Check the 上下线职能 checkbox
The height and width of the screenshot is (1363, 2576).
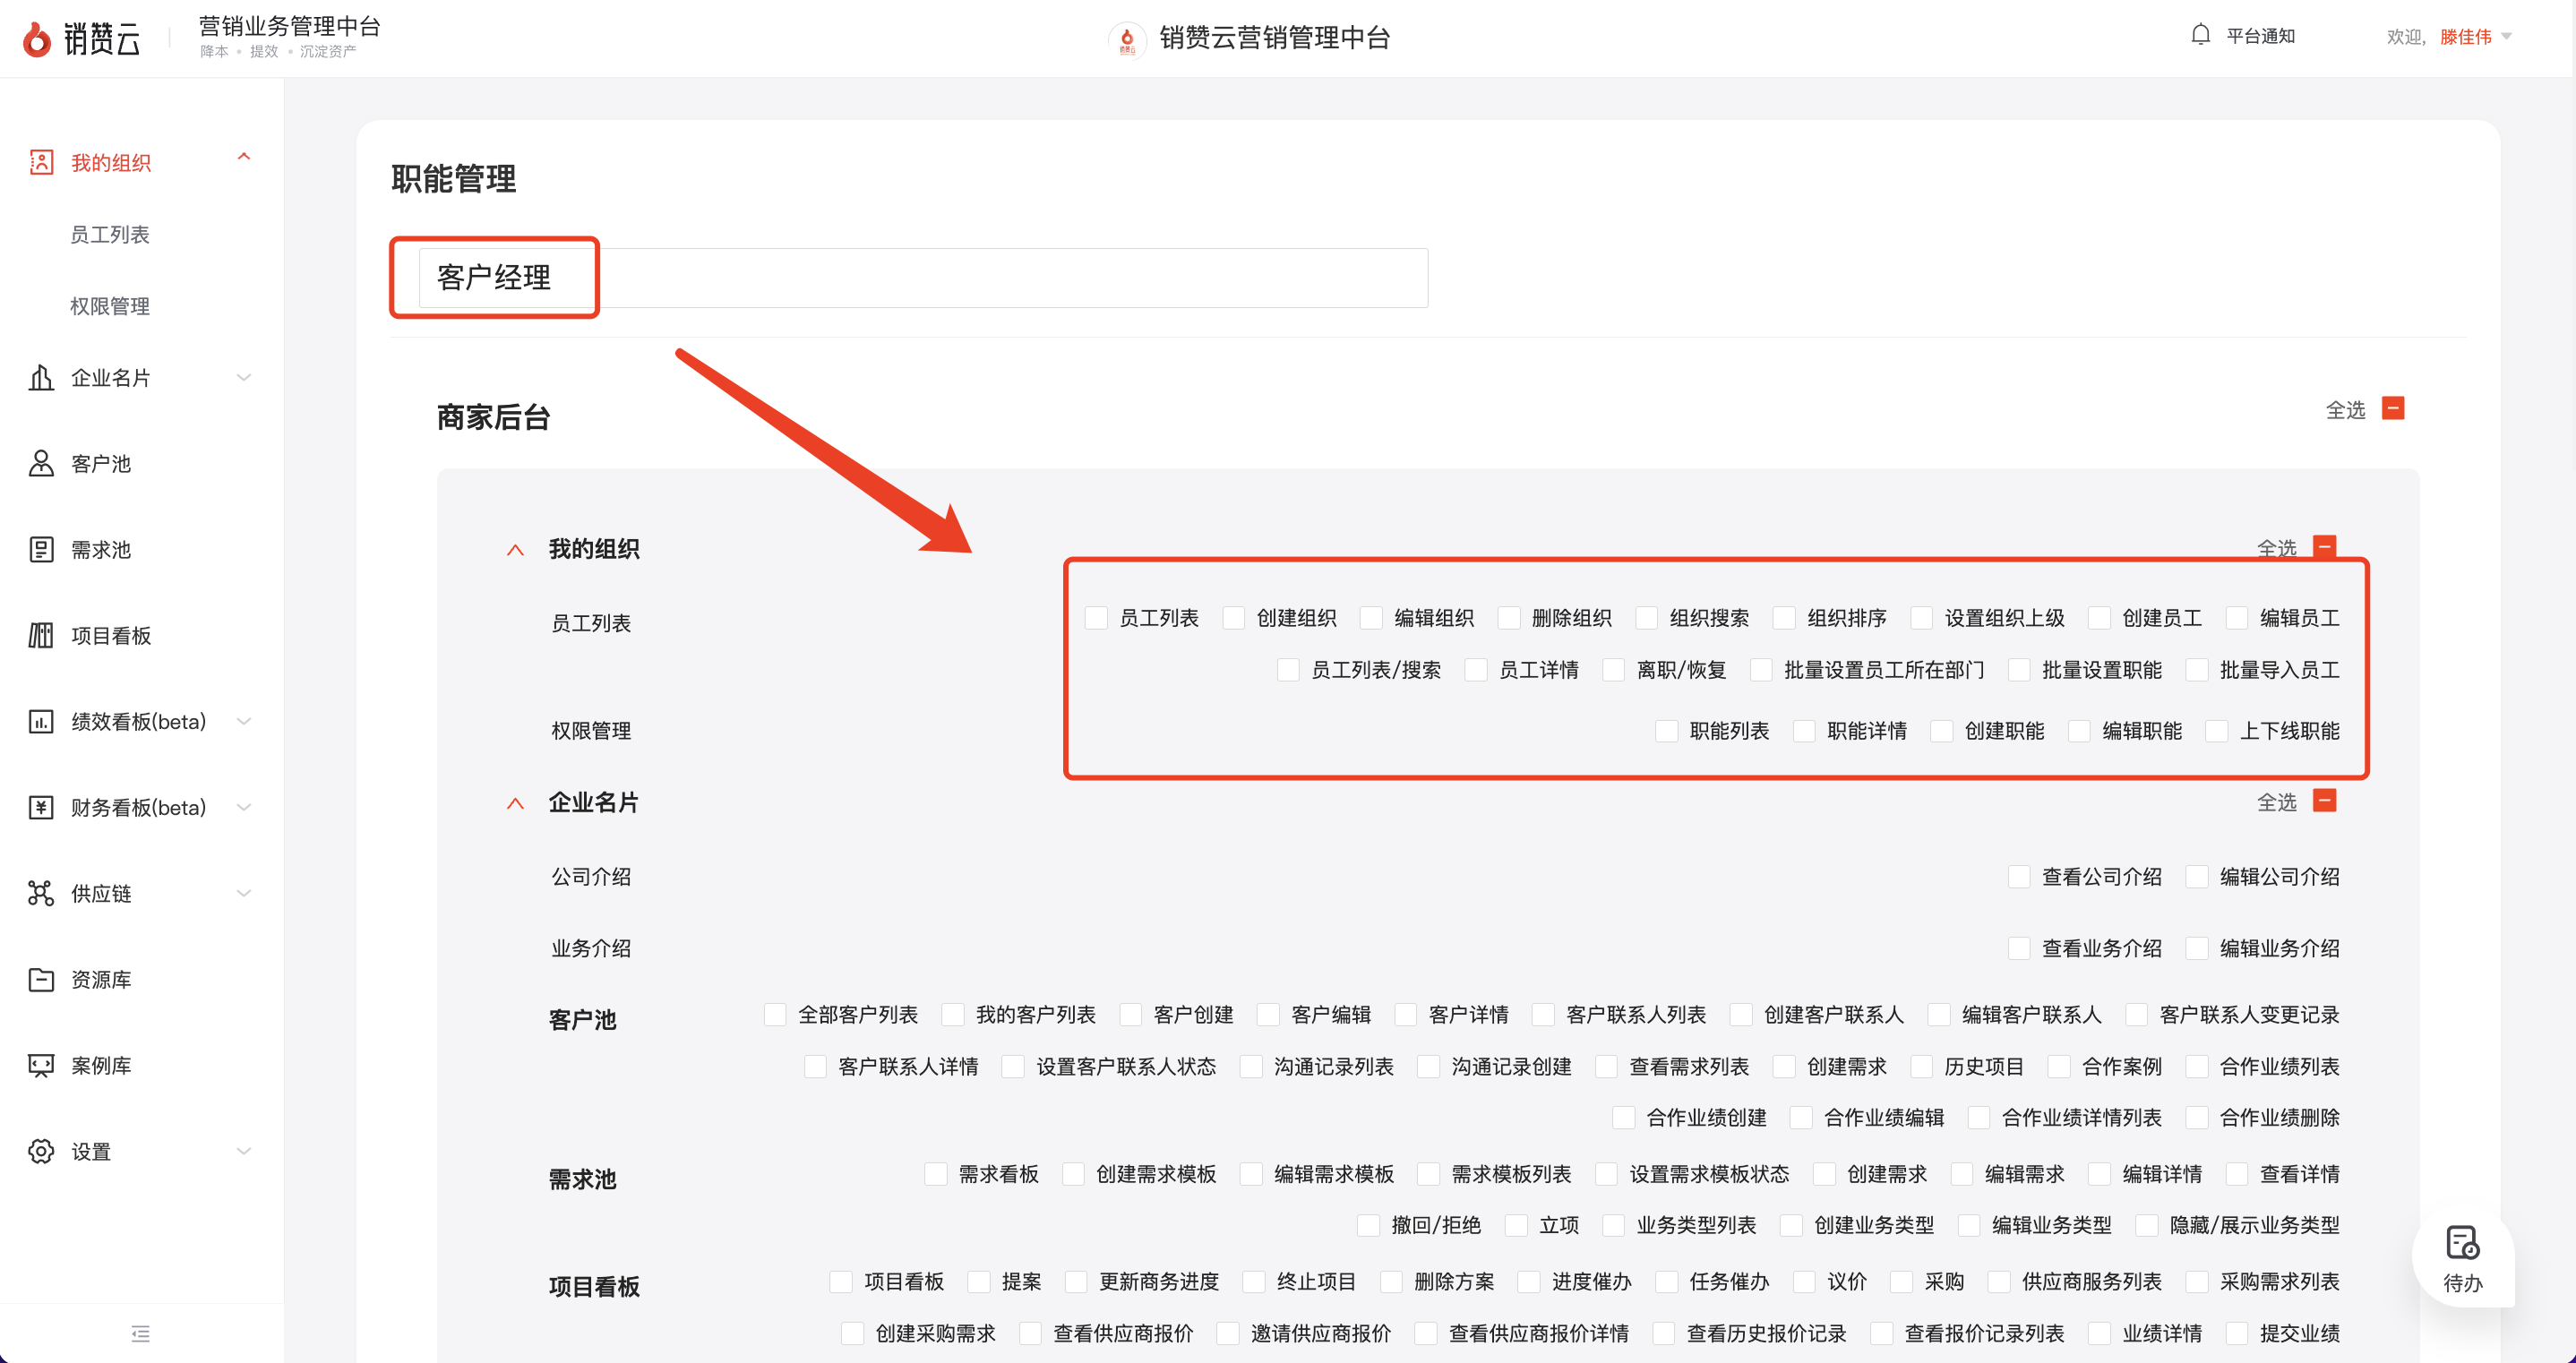coord(2217,730)
